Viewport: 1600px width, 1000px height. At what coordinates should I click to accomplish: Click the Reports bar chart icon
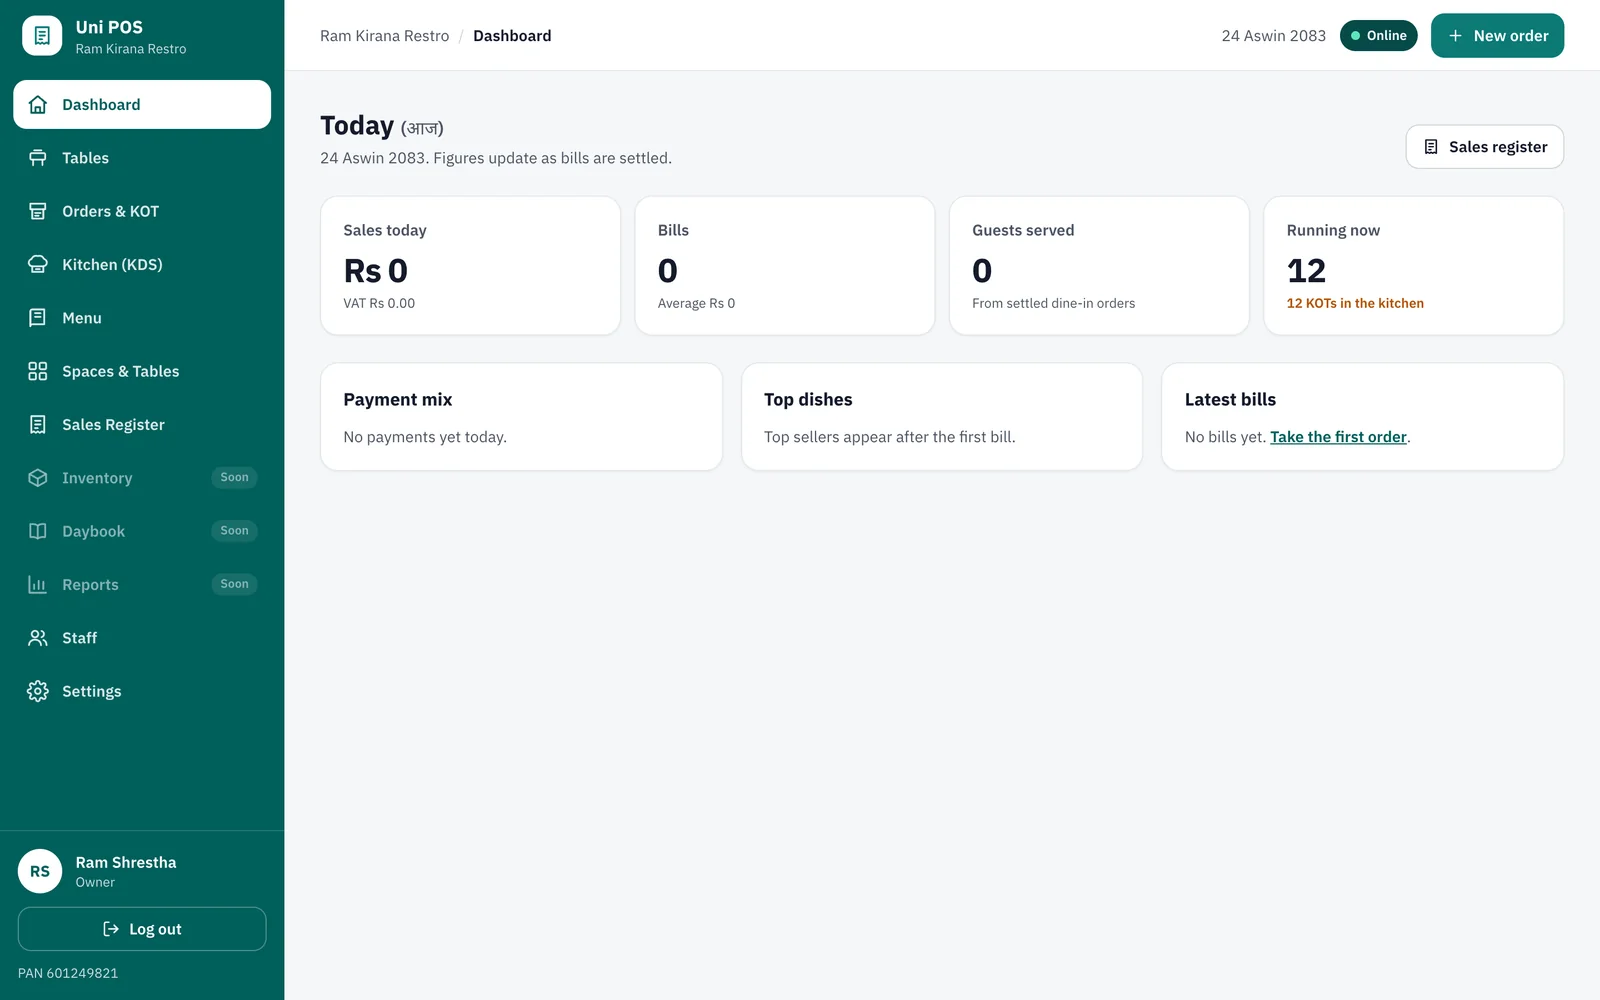click(38, 585)
